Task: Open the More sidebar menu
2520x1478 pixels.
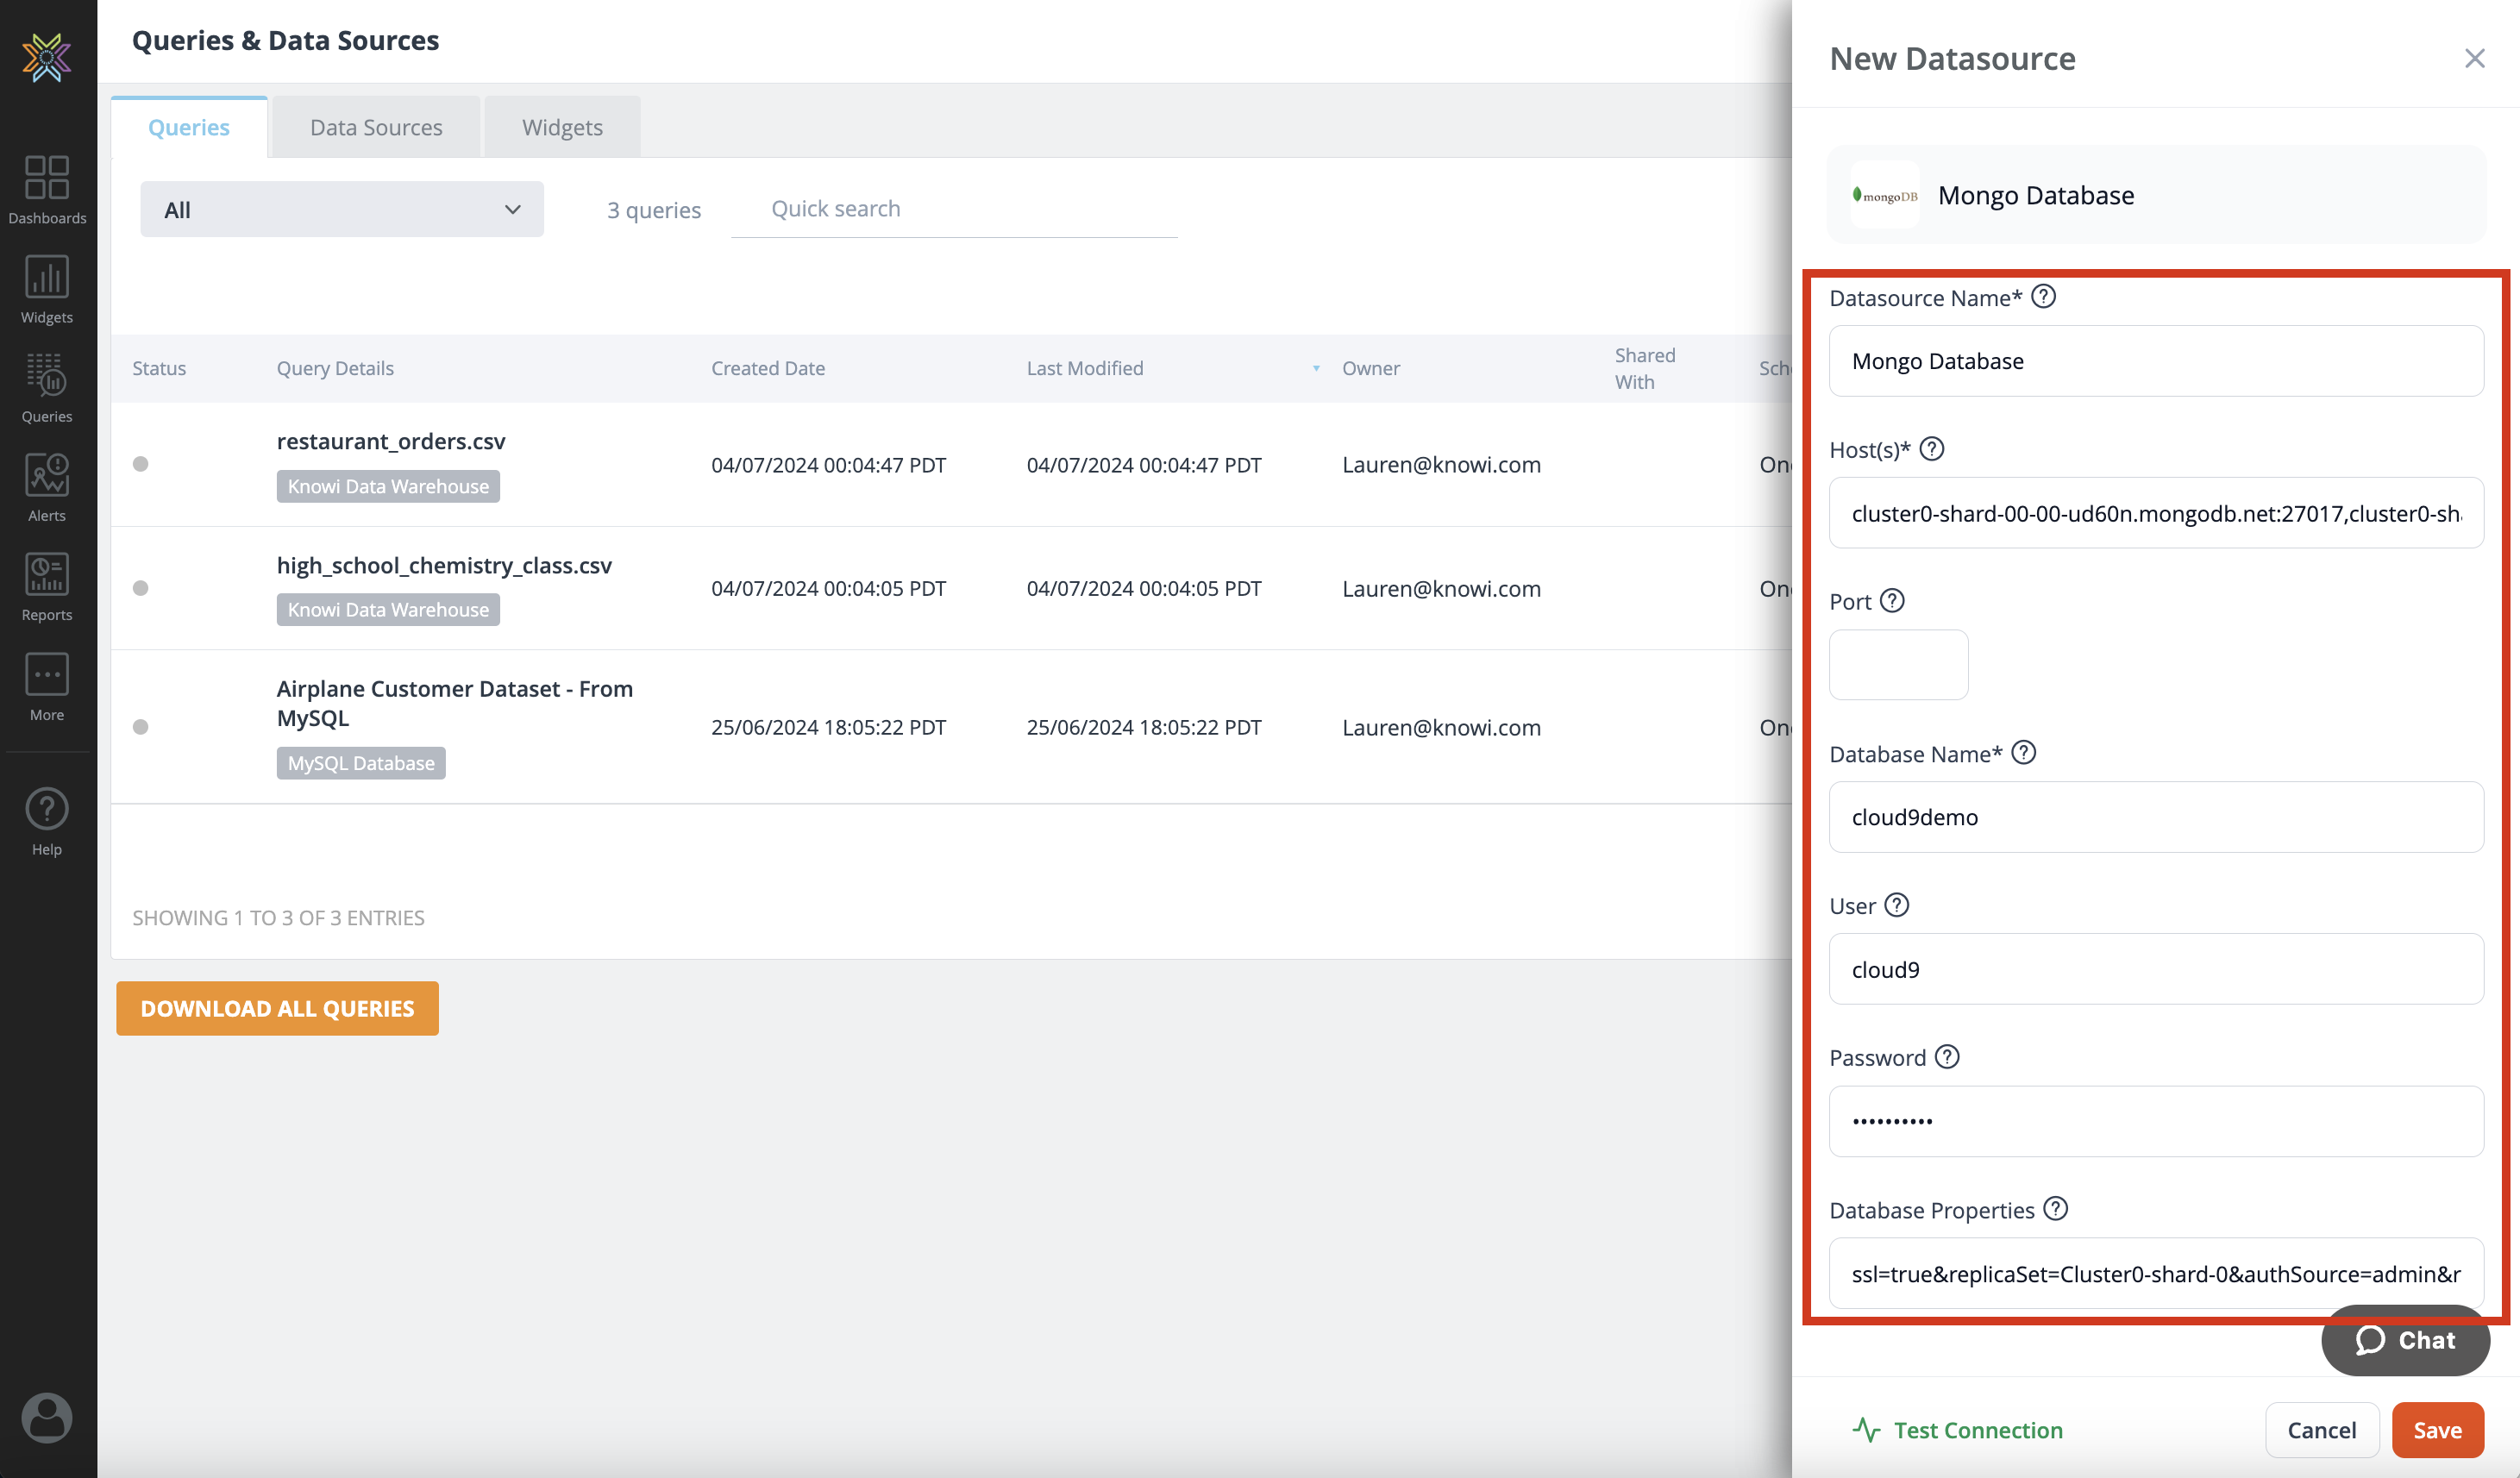Action: pyautogui.click(x=47, y=687)
